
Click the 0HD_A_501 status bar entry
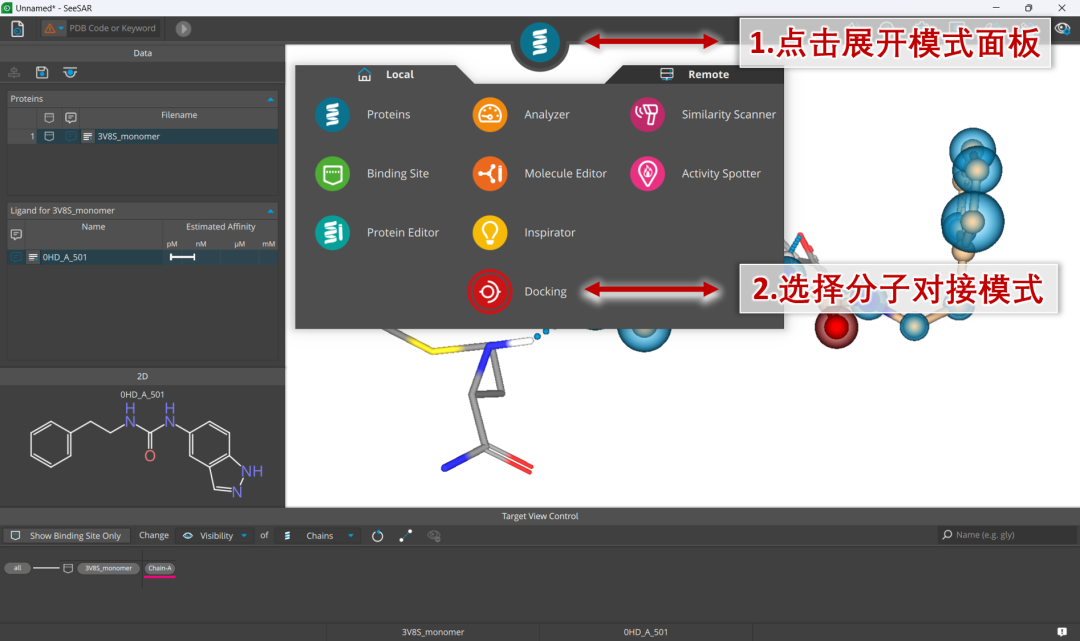[x=645, y=632]
